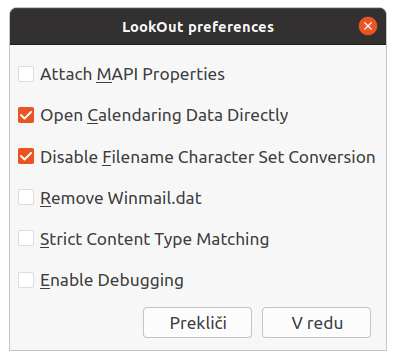Click the word Winmail.dat in its label
Screen dimensions: 396x360
click(x=155, y=198)
